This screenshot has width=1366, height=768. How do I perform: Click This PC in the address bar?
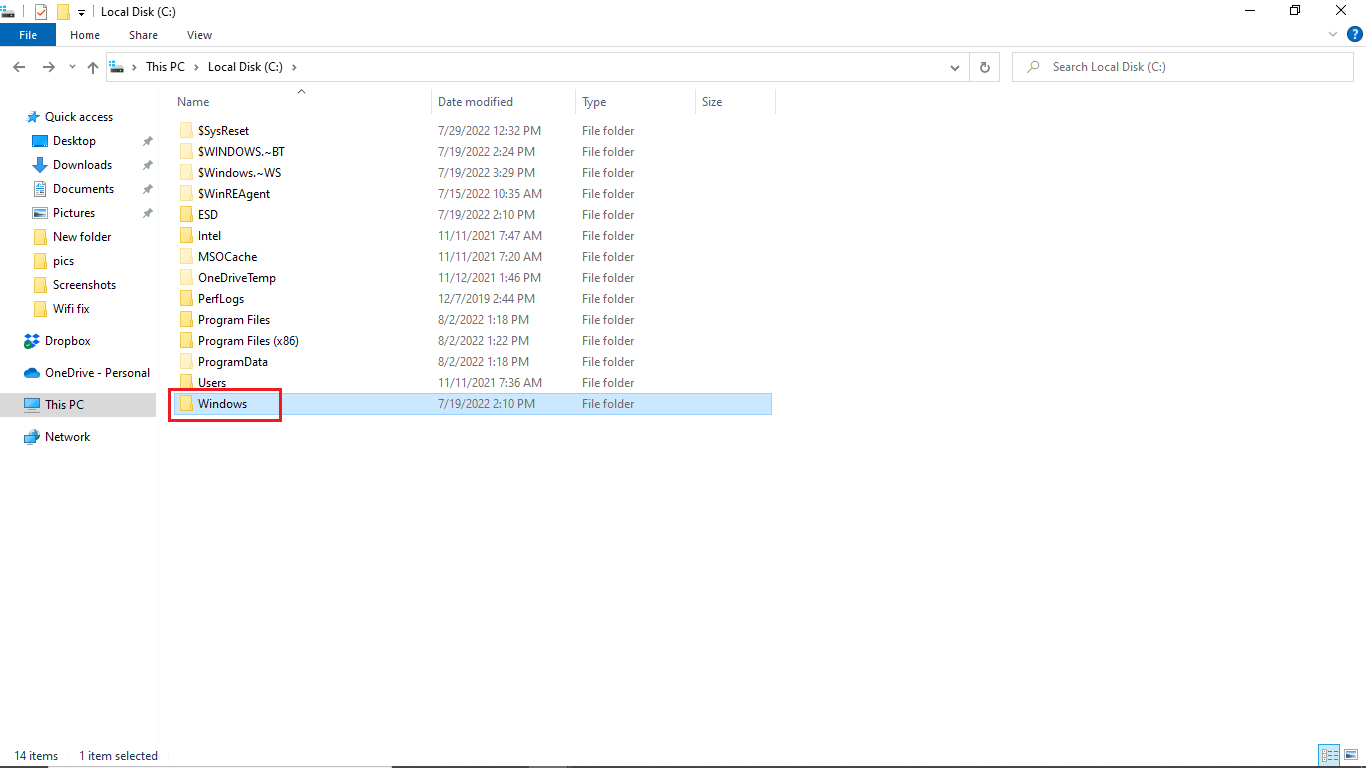[165, 67]
